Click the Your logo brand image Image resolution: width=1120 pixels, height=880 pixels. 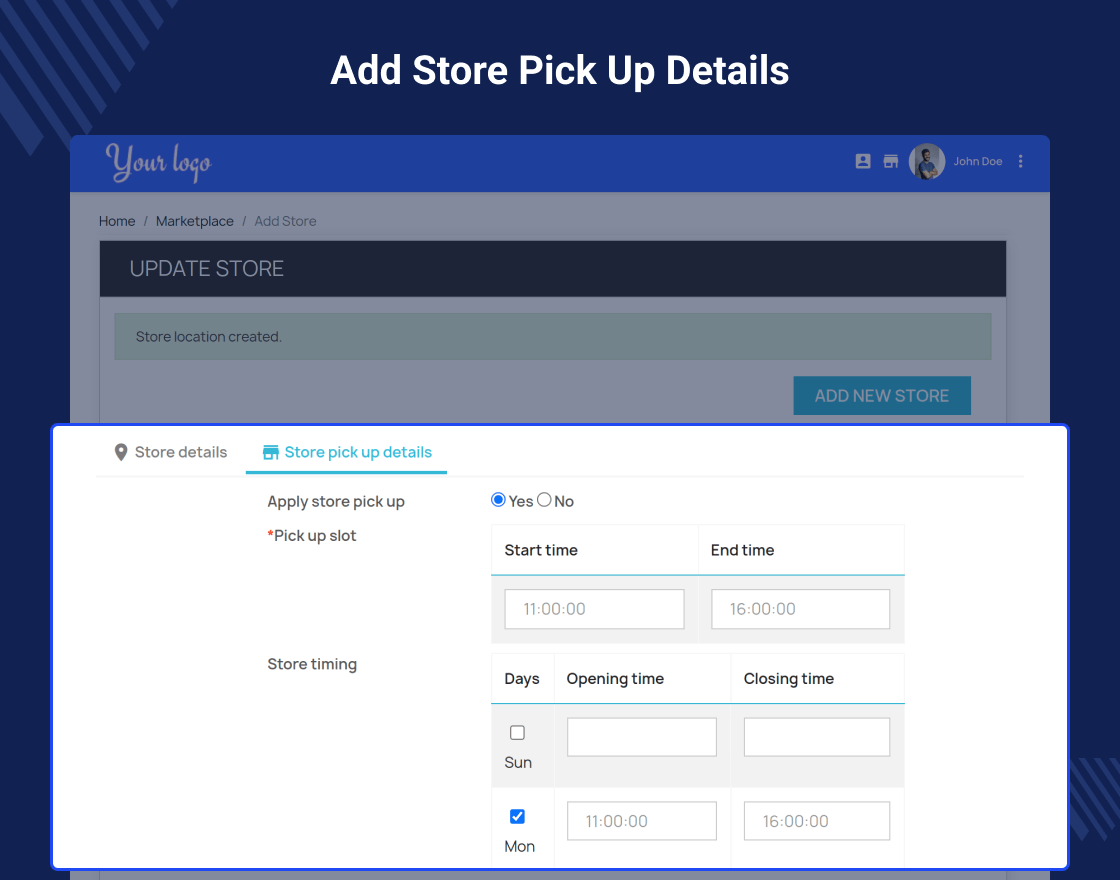[159, 162]
